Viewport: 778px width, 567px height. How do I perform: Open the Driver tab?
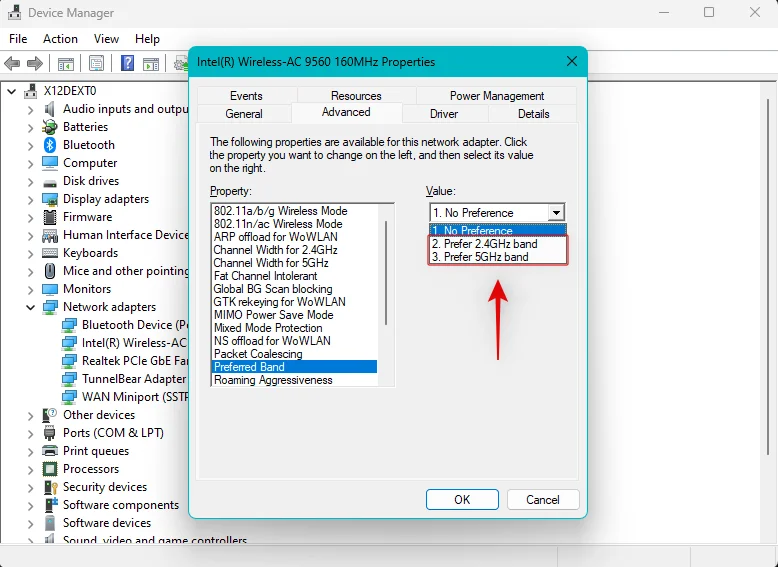pos(444,114)
